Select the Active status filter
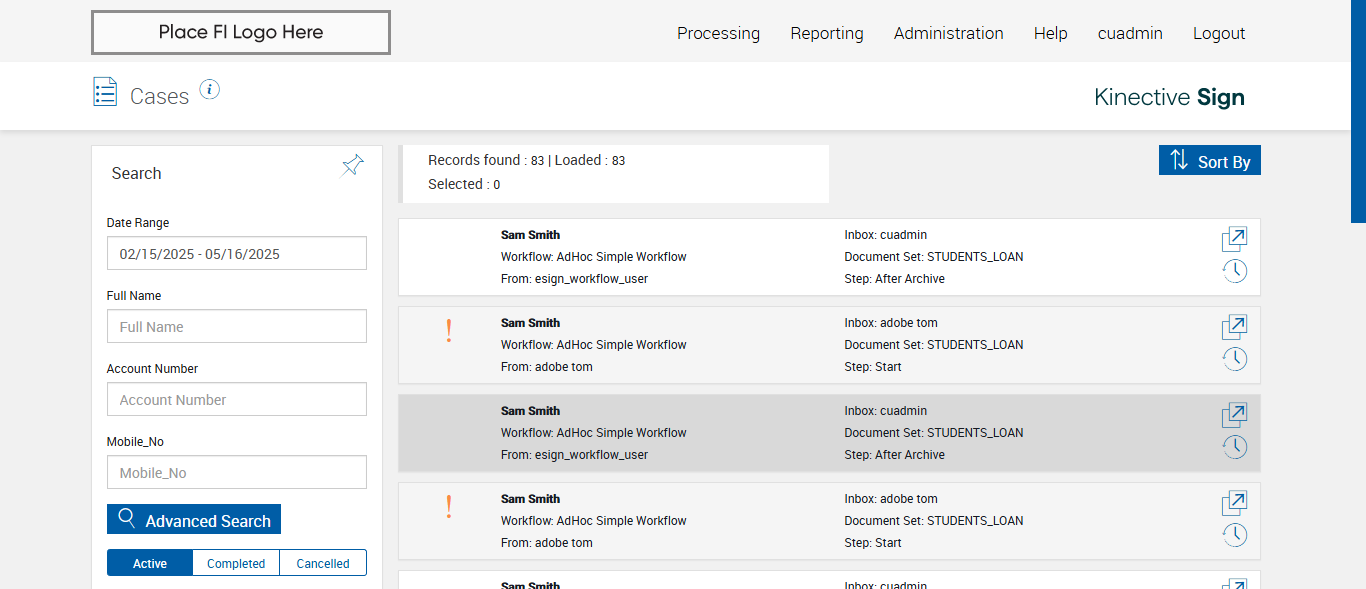 (x=150, y=563)
